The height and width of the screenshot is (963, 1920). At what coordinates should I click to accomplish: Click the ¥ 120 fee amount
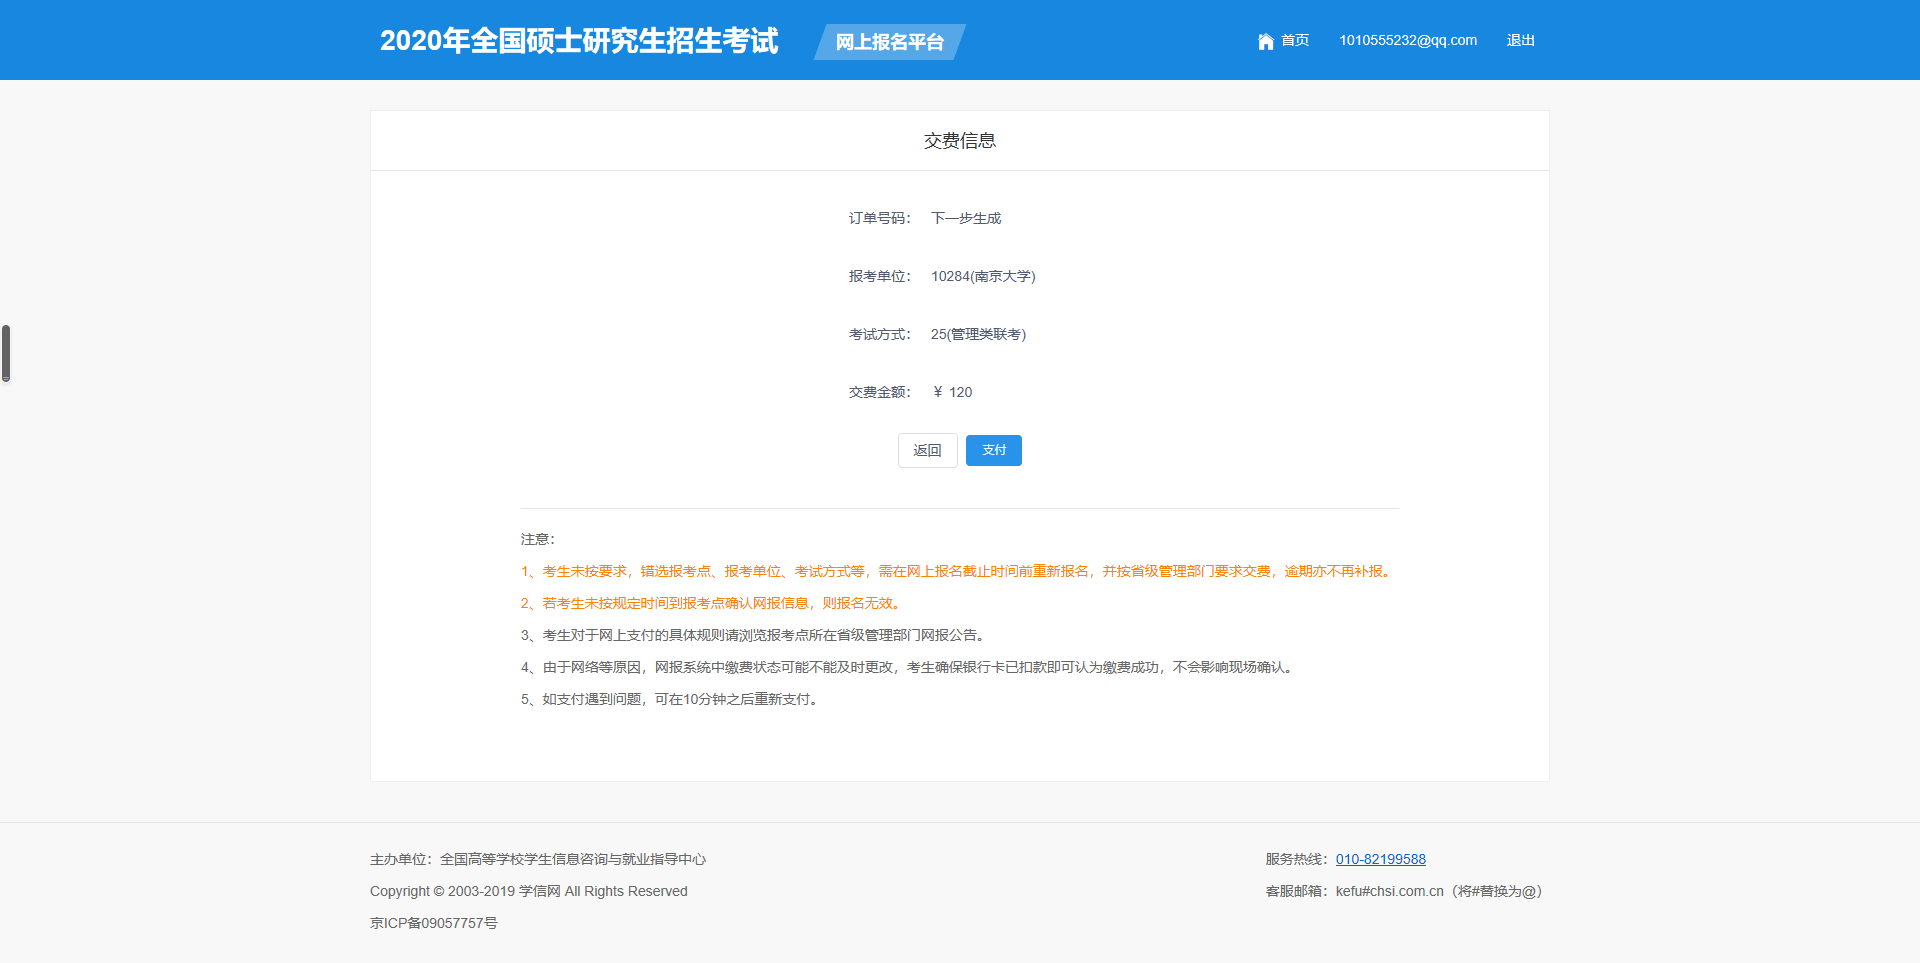click(x=952, y=392)
